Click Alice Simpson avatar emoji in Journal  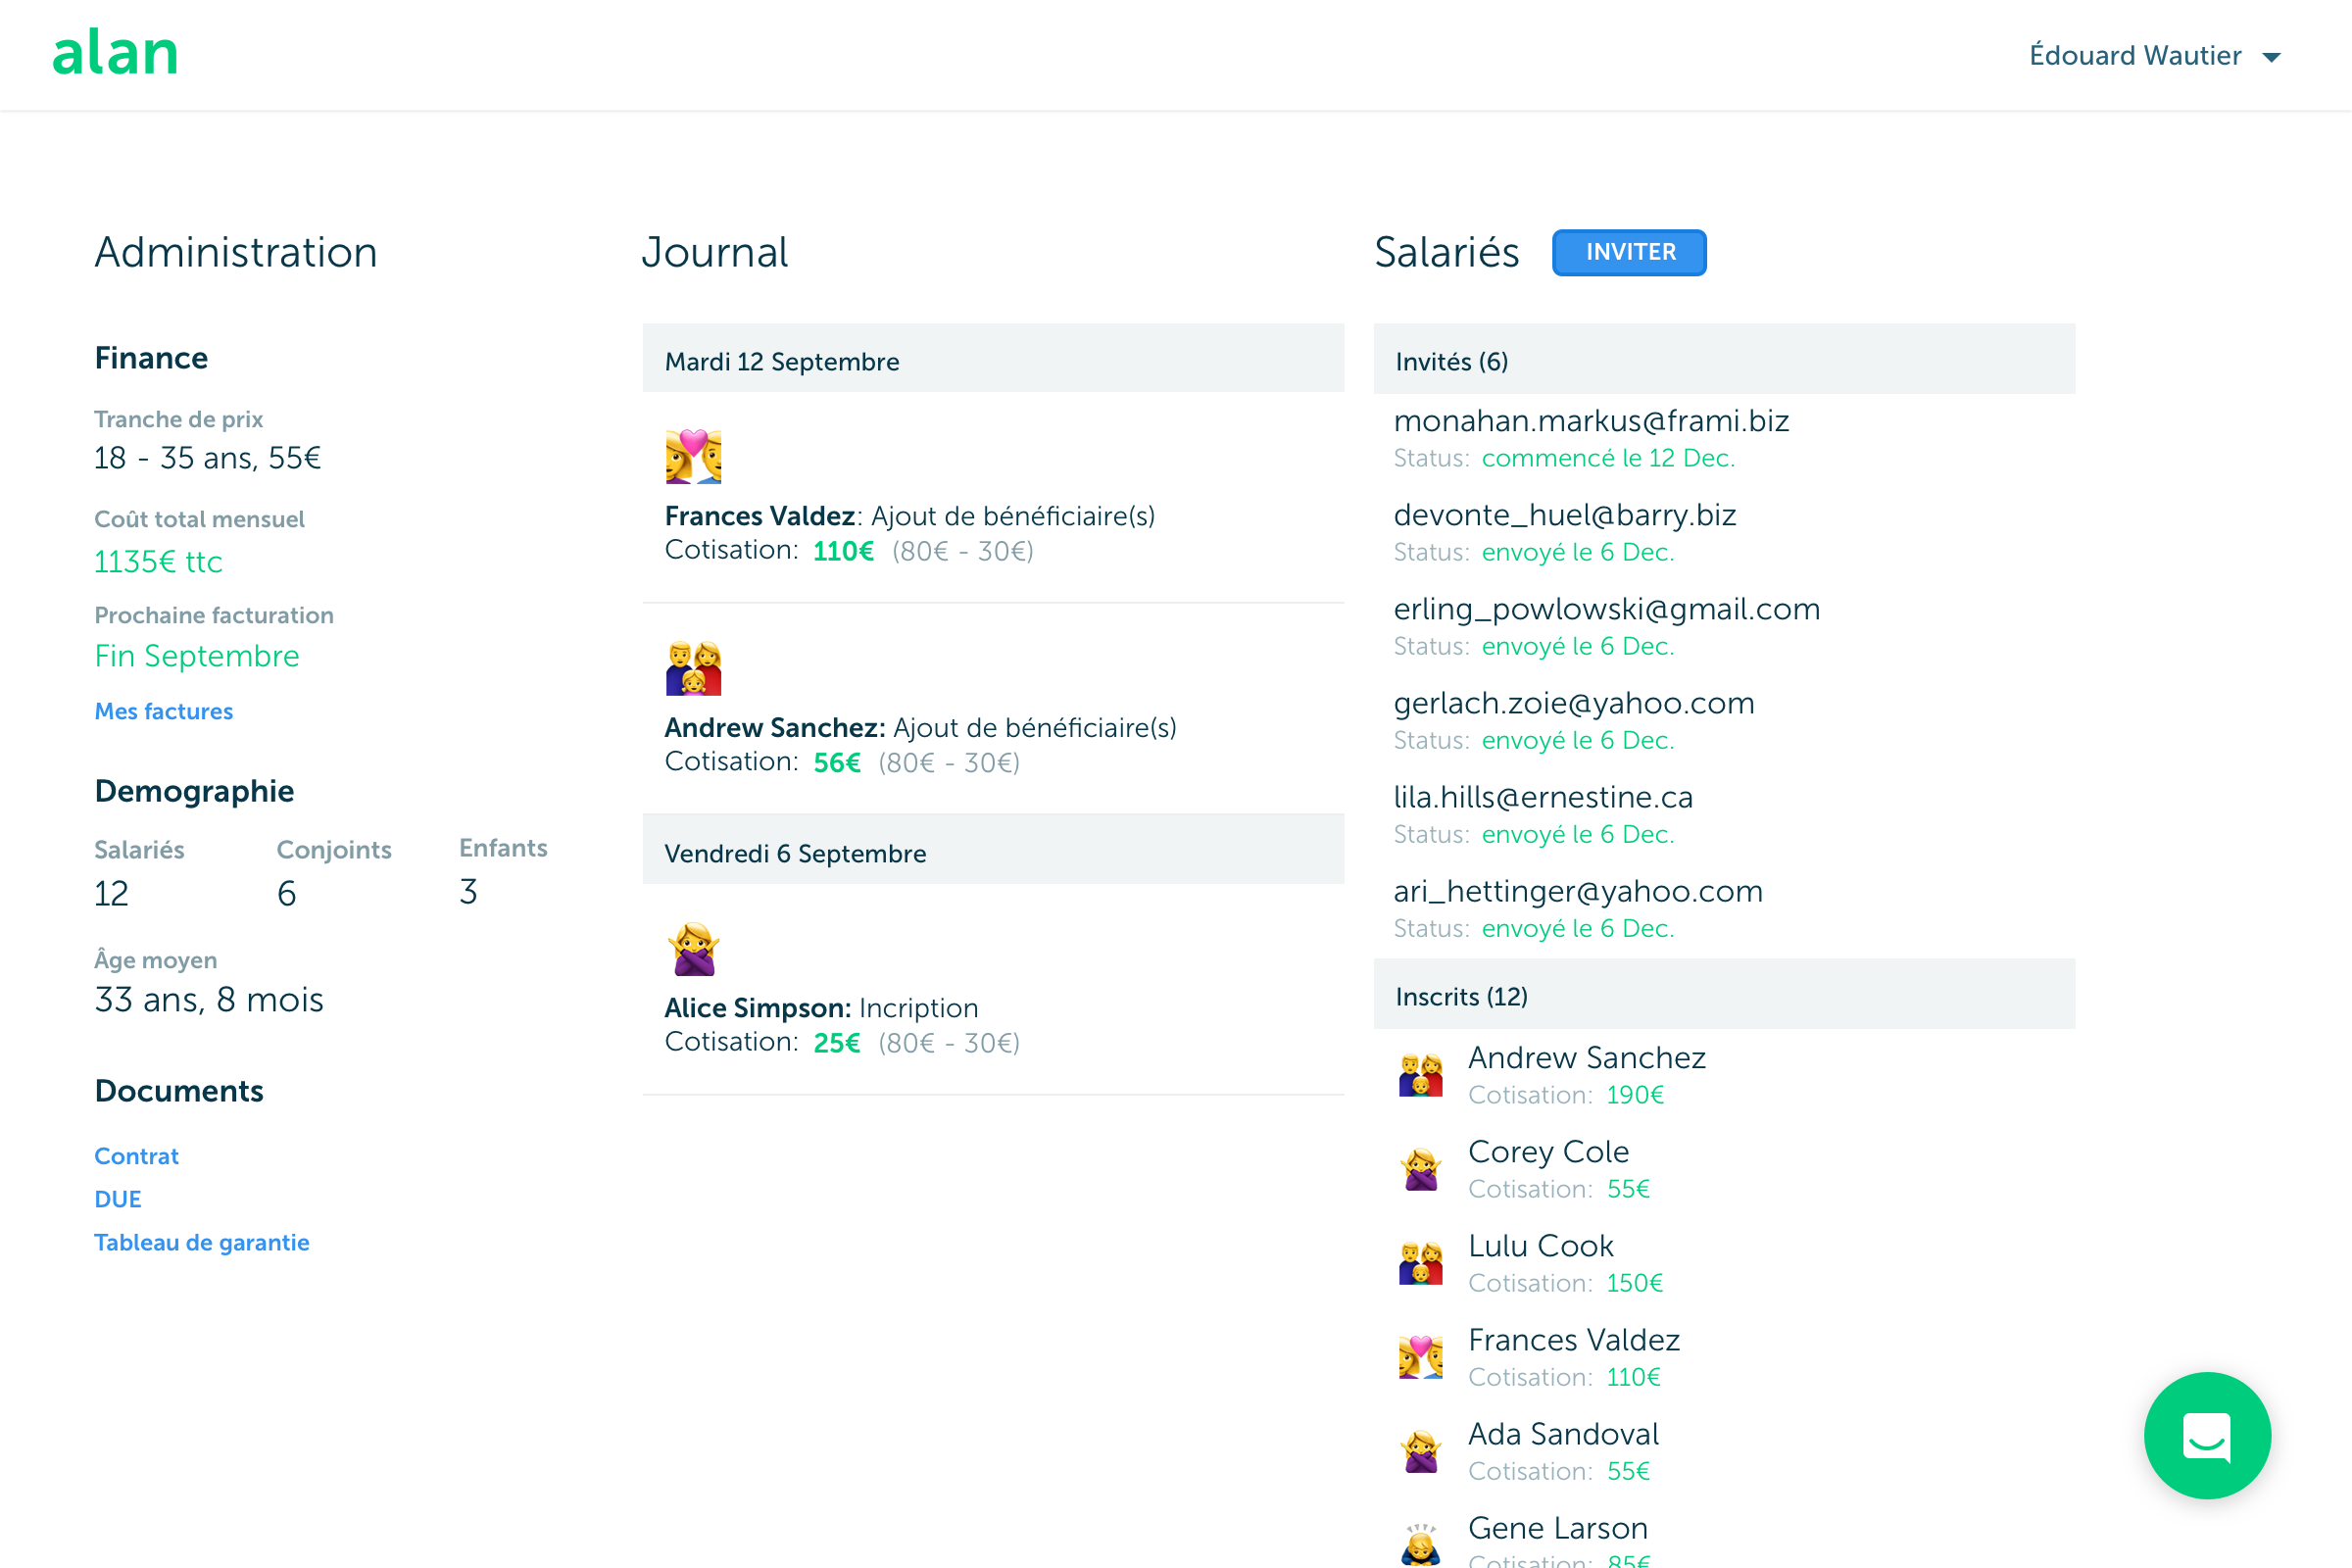click(x=693, y=949)
